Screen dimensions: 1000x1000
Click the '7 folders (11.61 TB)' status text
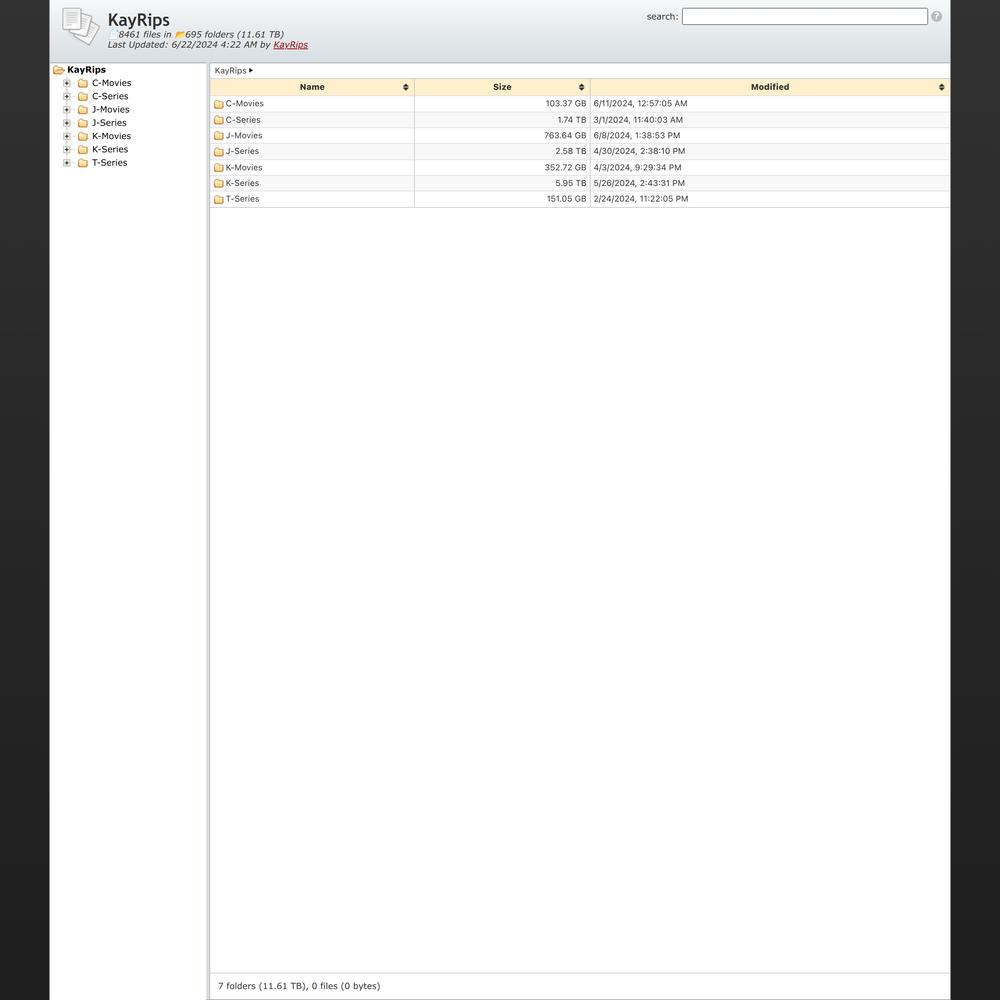(x=261, y=986)
